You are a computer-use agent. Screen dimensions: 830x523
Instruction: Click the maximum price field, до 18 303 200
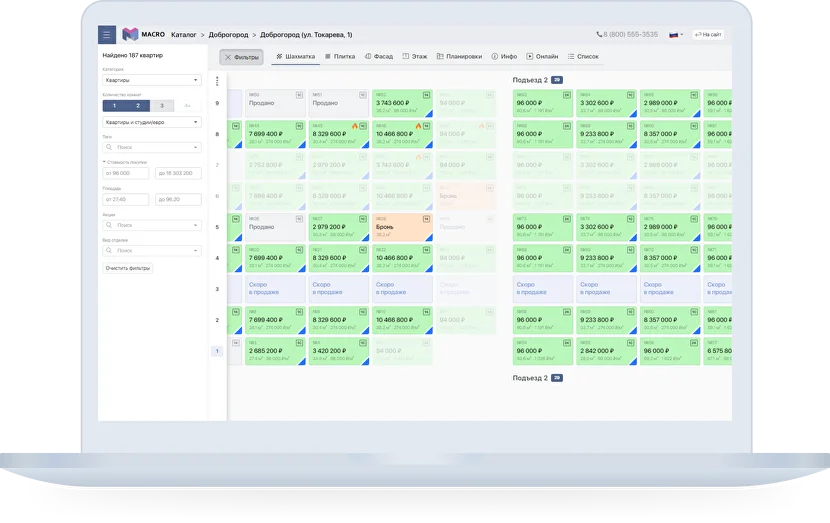(178, 173)
